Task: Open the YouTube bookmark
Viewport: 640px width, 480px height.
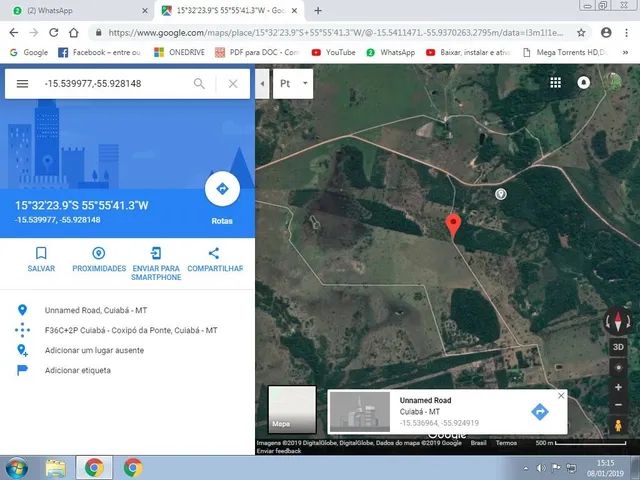Action: (x=333, y=52)
